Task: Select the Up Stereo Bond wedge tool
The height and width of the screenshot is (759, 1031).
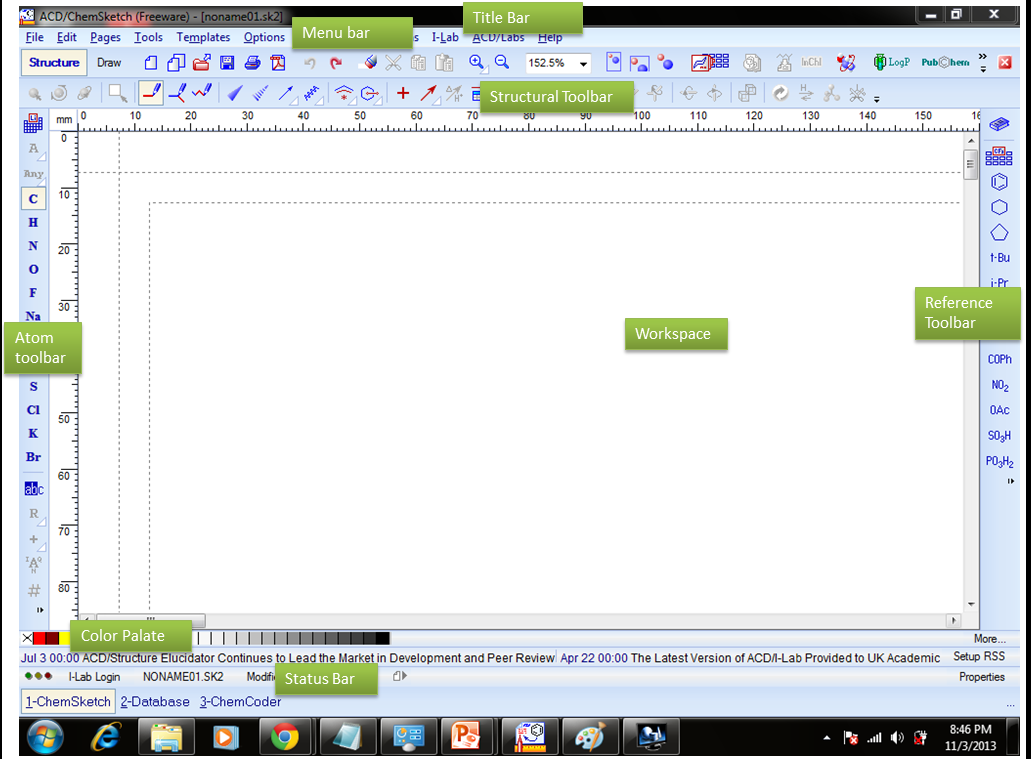Action: [234, 93]
